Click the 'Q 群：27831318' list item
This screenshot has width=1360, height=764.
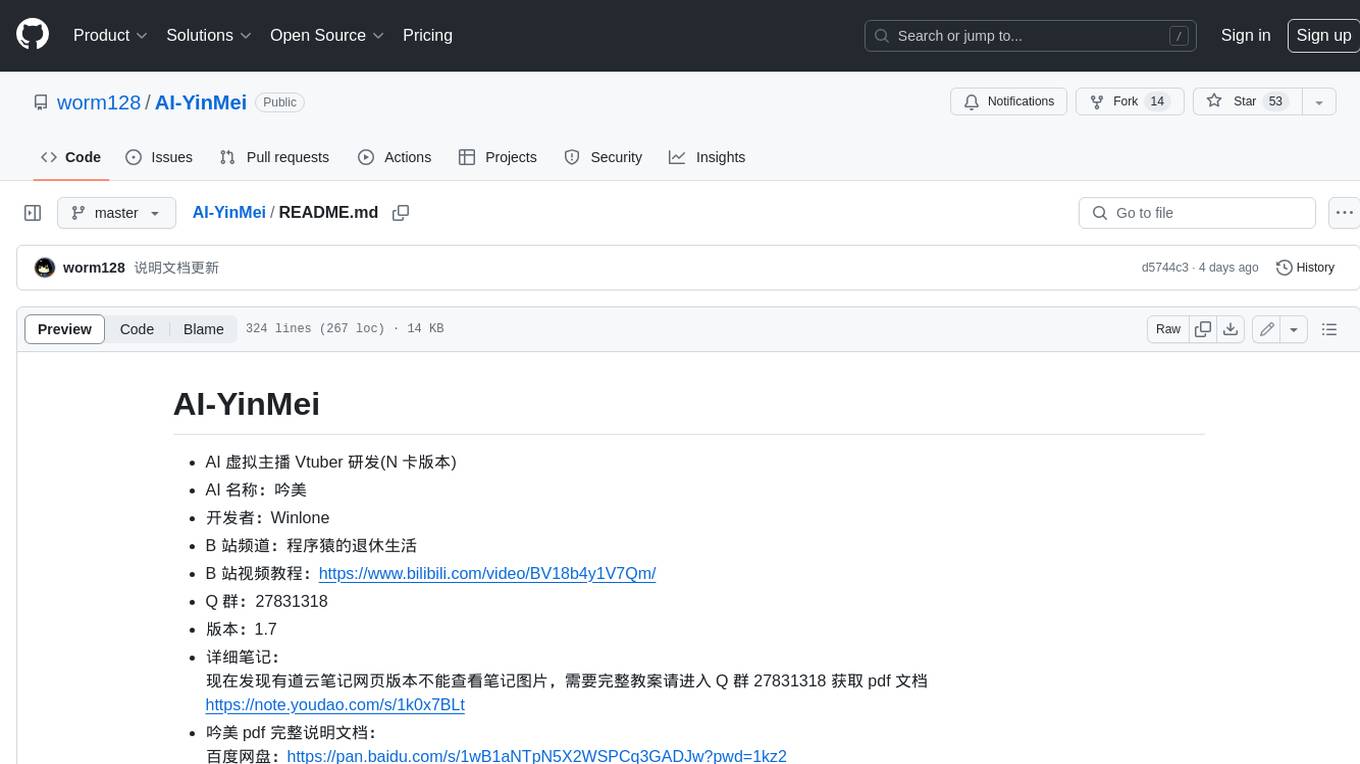(x=266, y=601)
